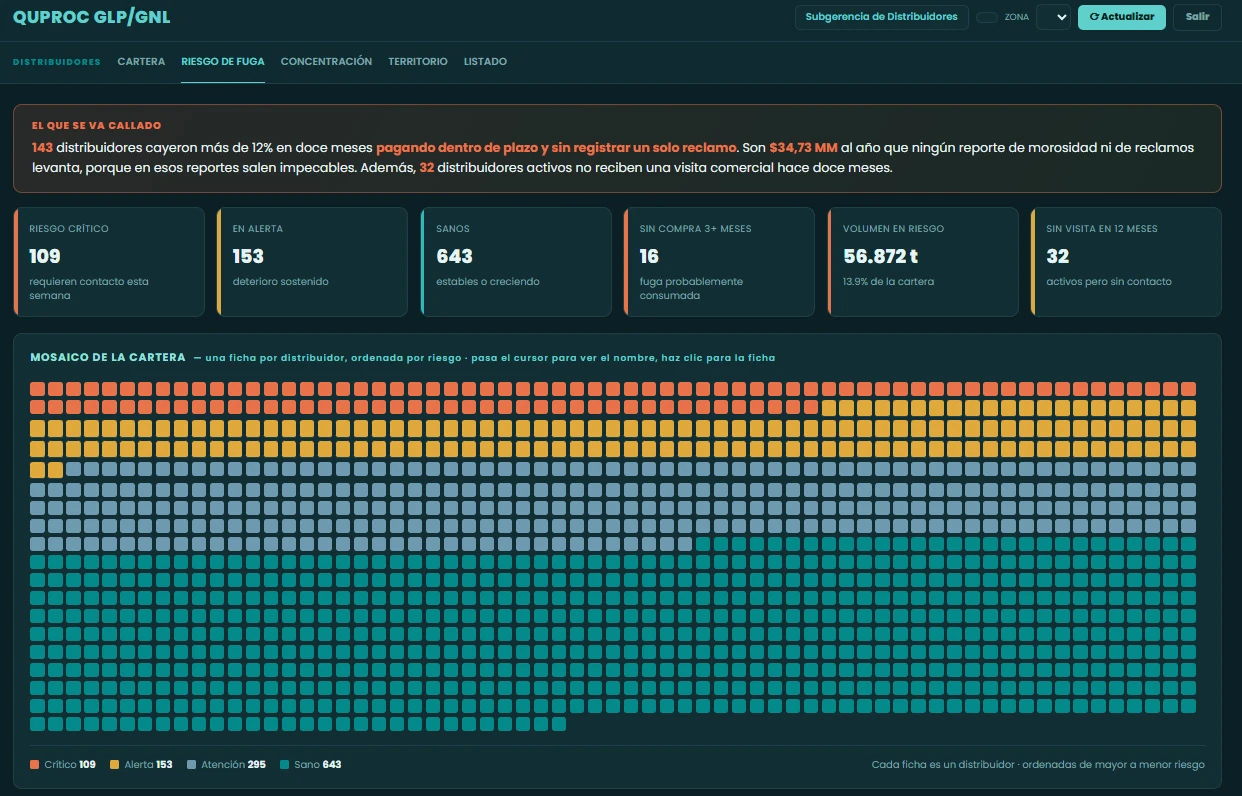This screenshot has width=1242, height=796.
Task: Select the EN ALERTA 153 card
Action: tap(312, 262)
